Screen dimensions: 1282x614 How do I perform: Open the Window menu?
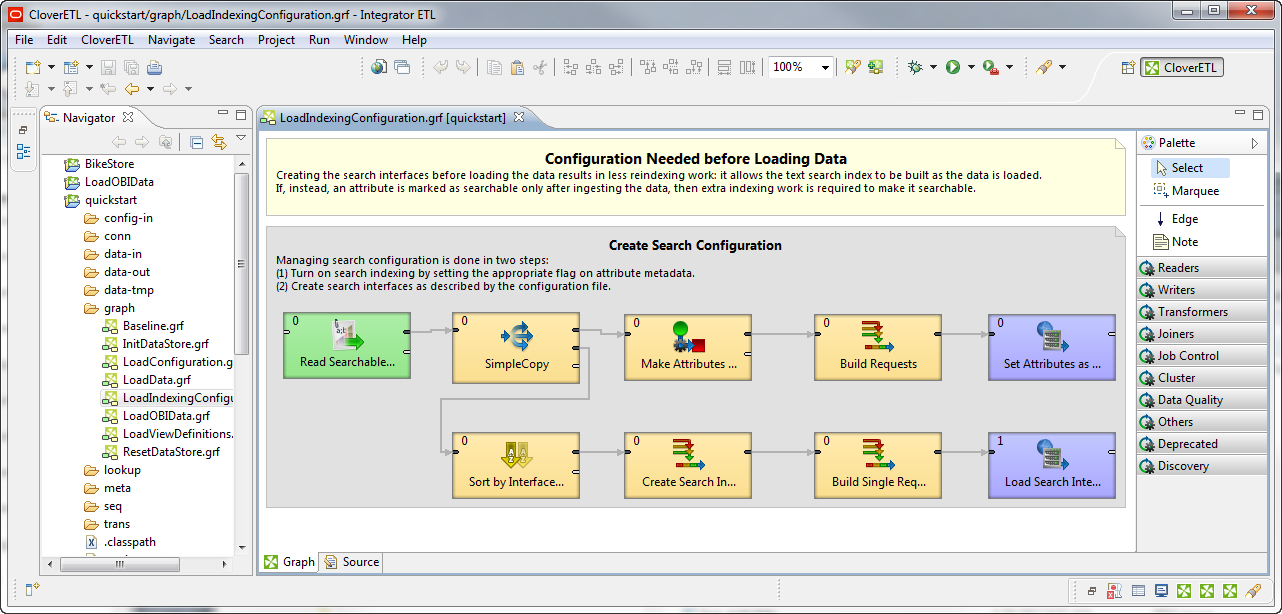click(366, 40)
